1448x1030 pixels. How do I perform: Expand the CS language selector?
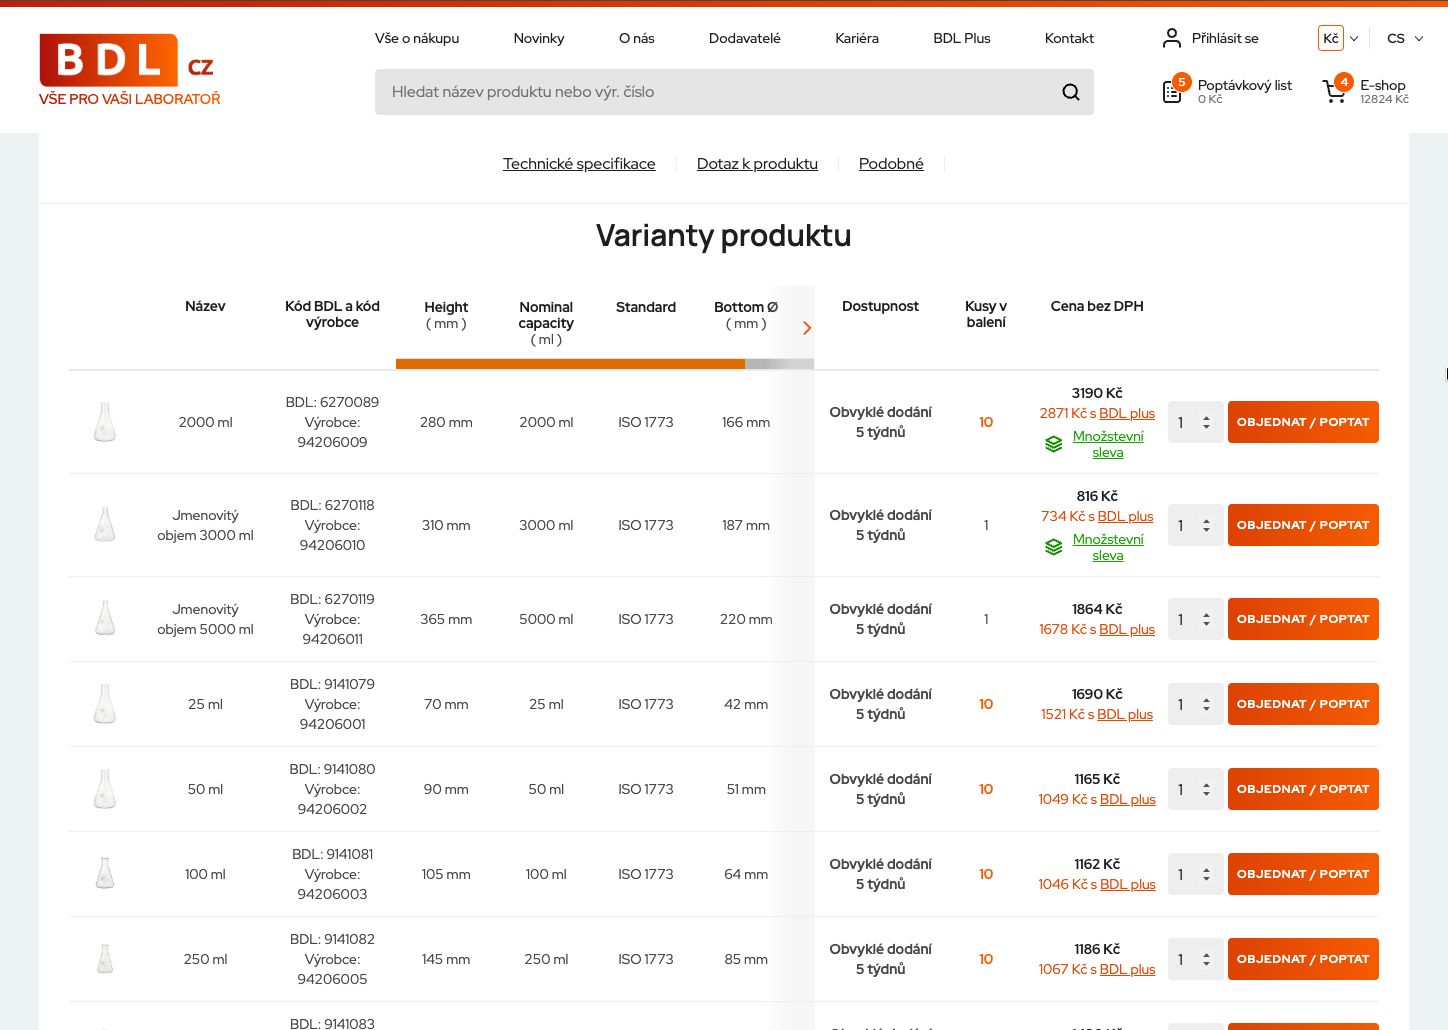coord(1404,38)
